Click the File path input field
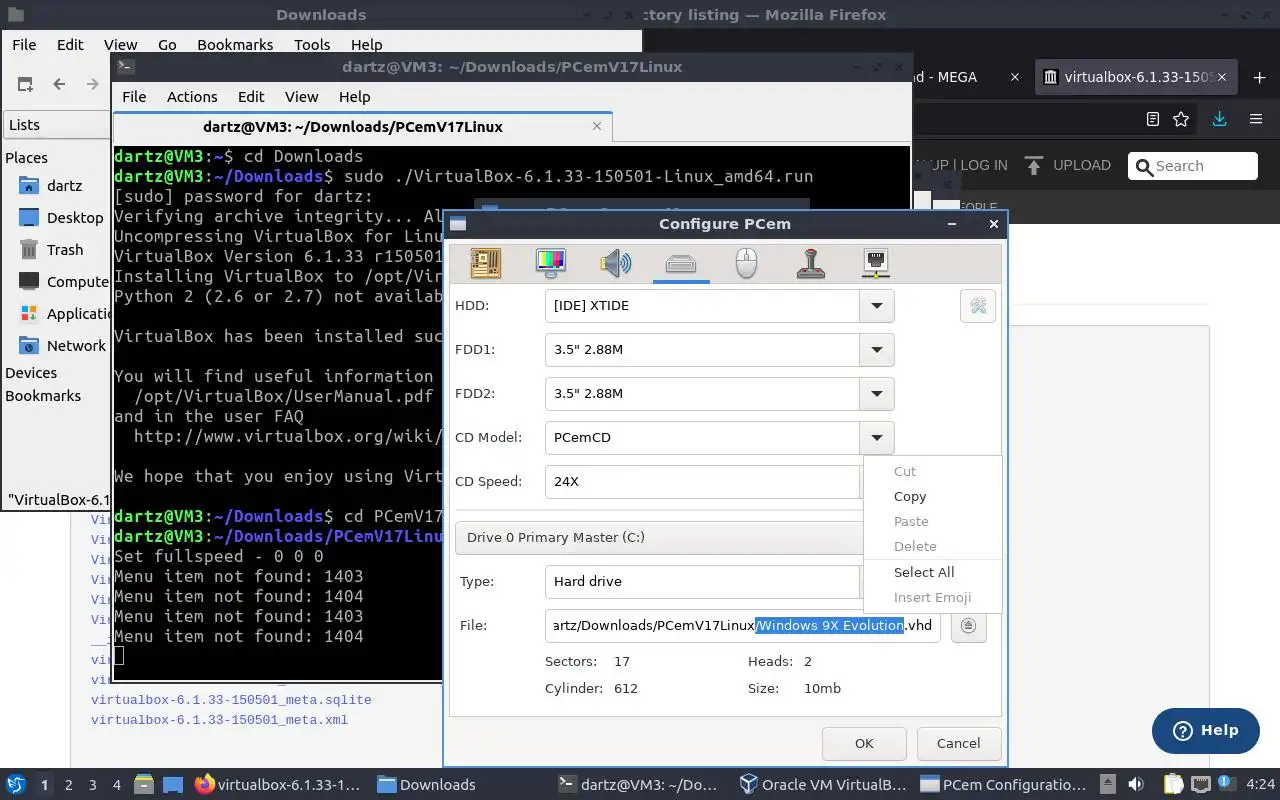Screen dimensions: 1280x800 (x=742, y=626)
